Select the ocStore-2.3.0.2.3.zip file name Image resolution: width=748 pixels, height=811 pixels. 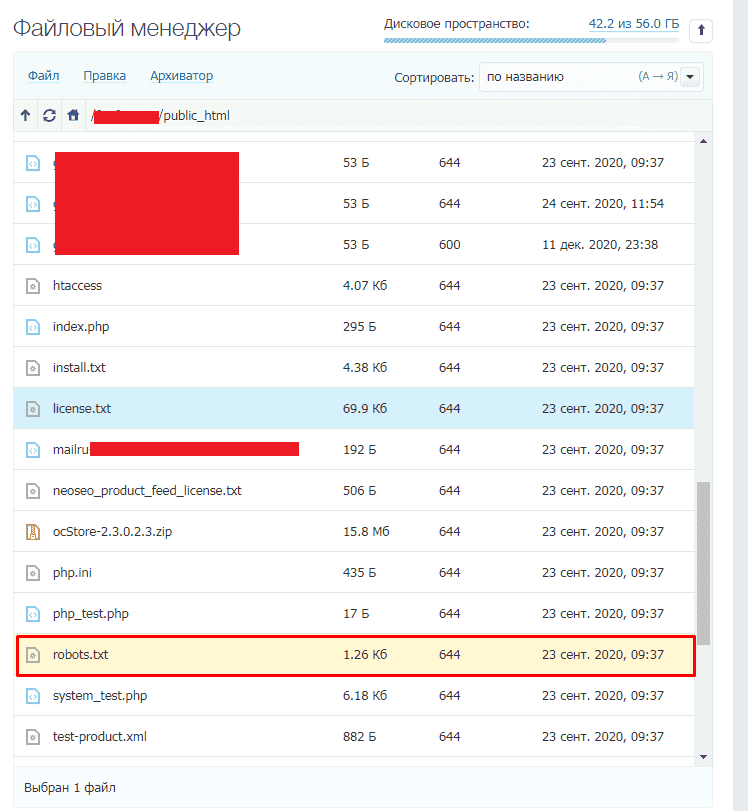point(112,532)
